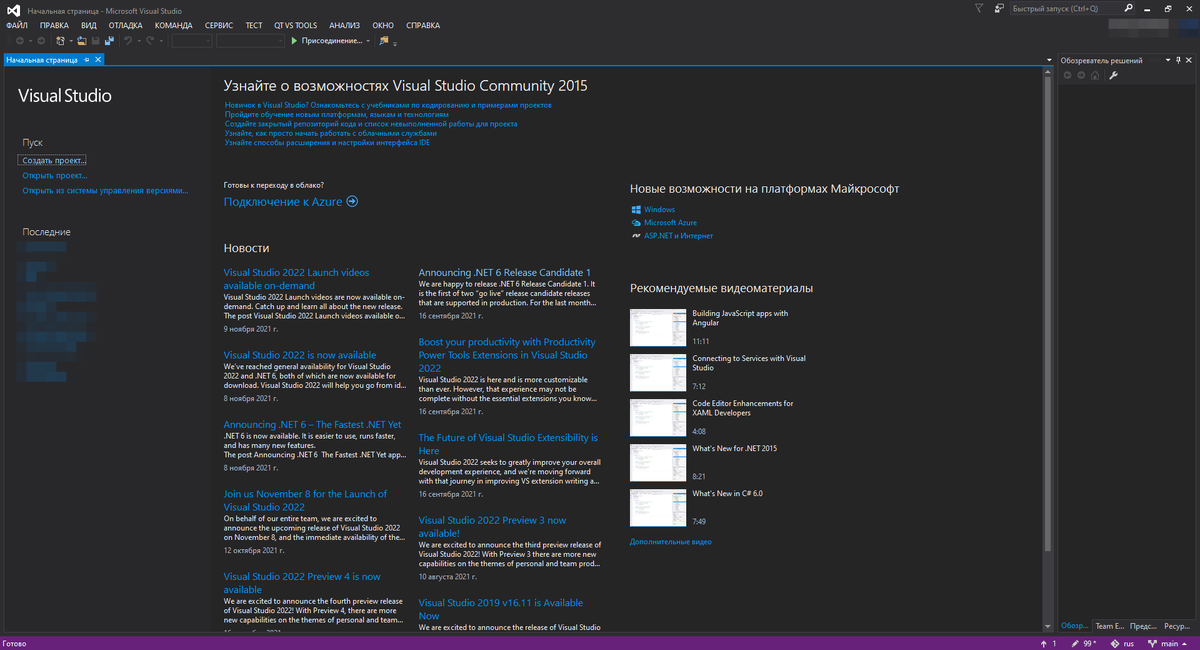Close the Обозреватель решений panel

point(1188,60)
